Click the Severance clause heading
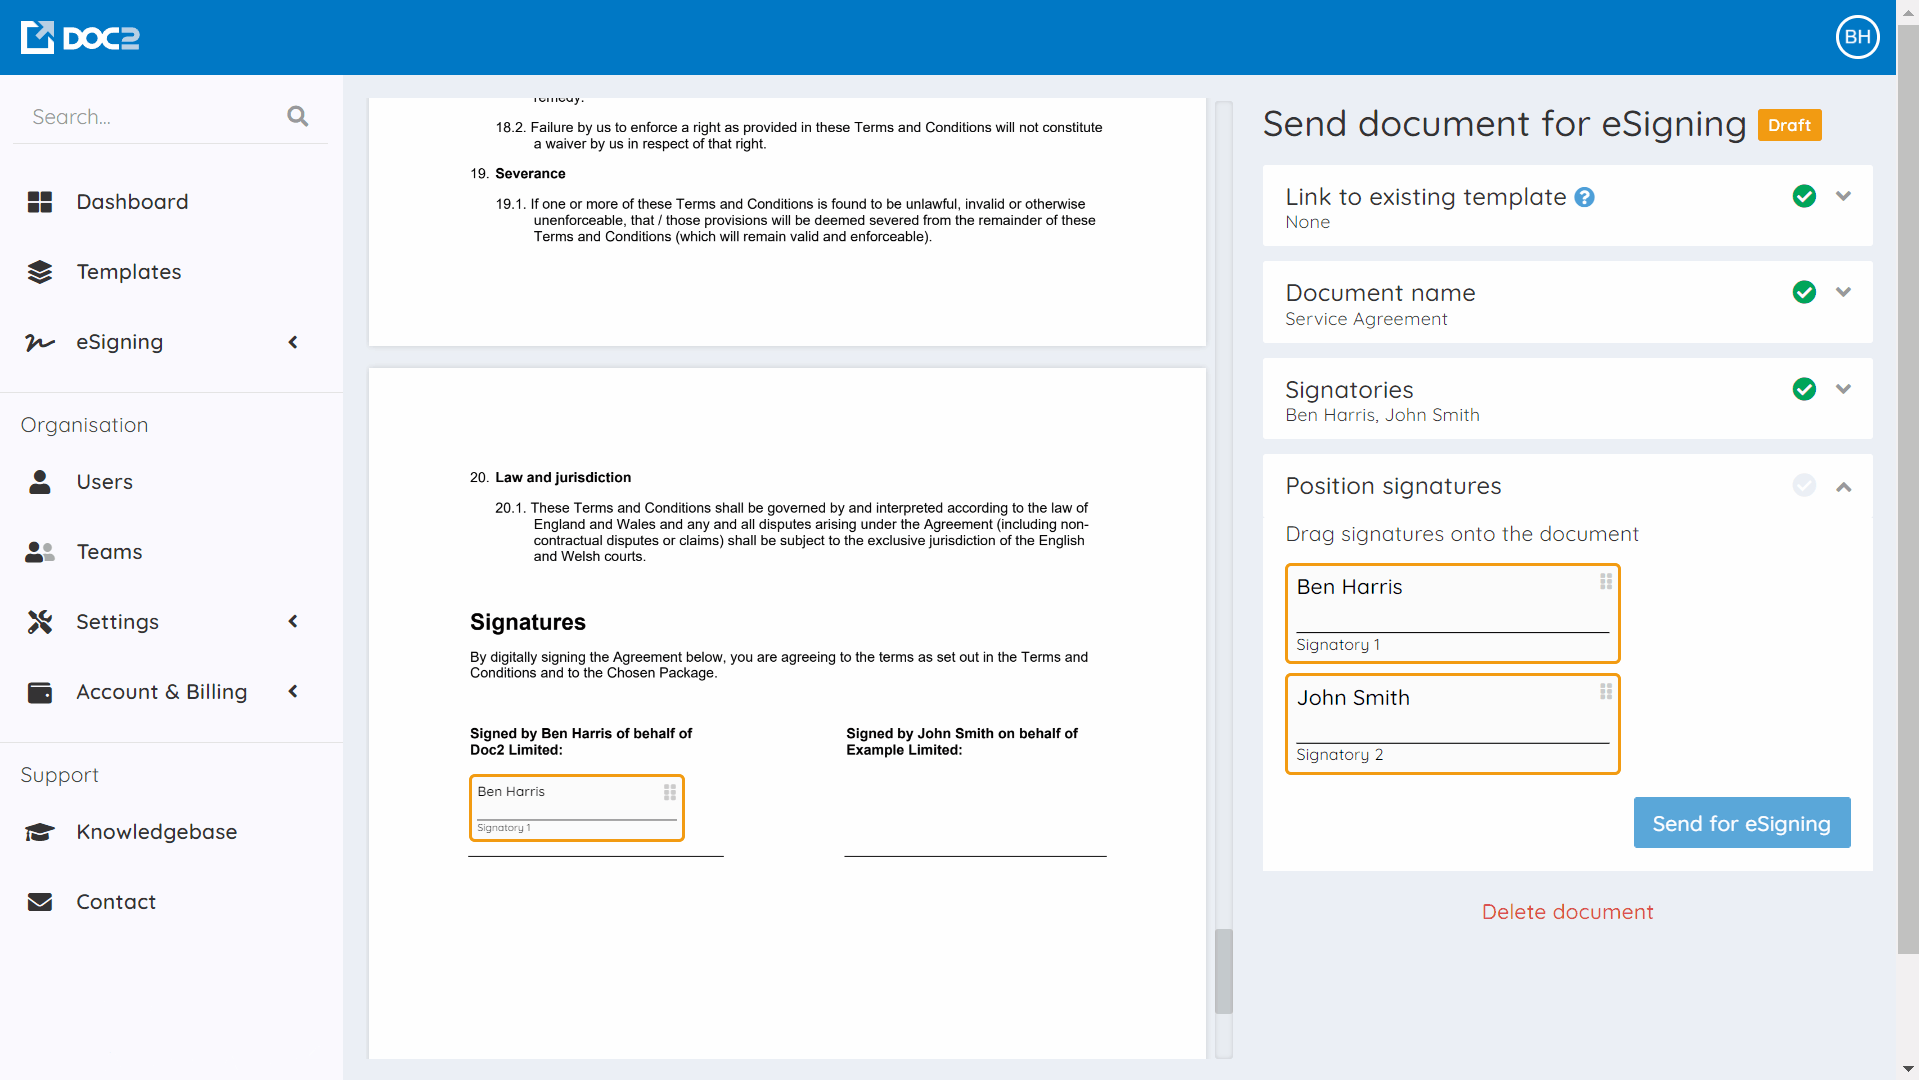The width and height of the screenshot is (1919, 1080). [x=530, y=173]
